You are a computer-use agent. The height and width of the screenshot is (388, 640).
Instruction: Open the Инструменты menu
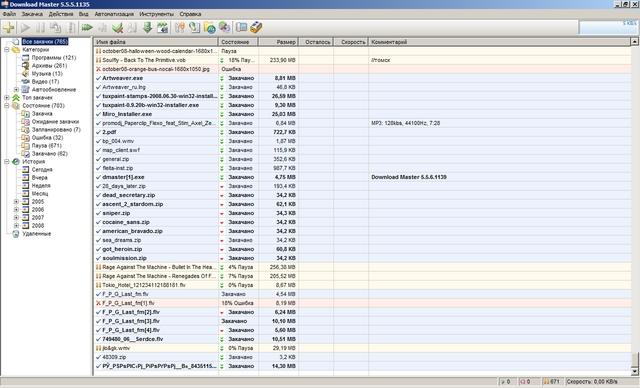coord(156,14)
